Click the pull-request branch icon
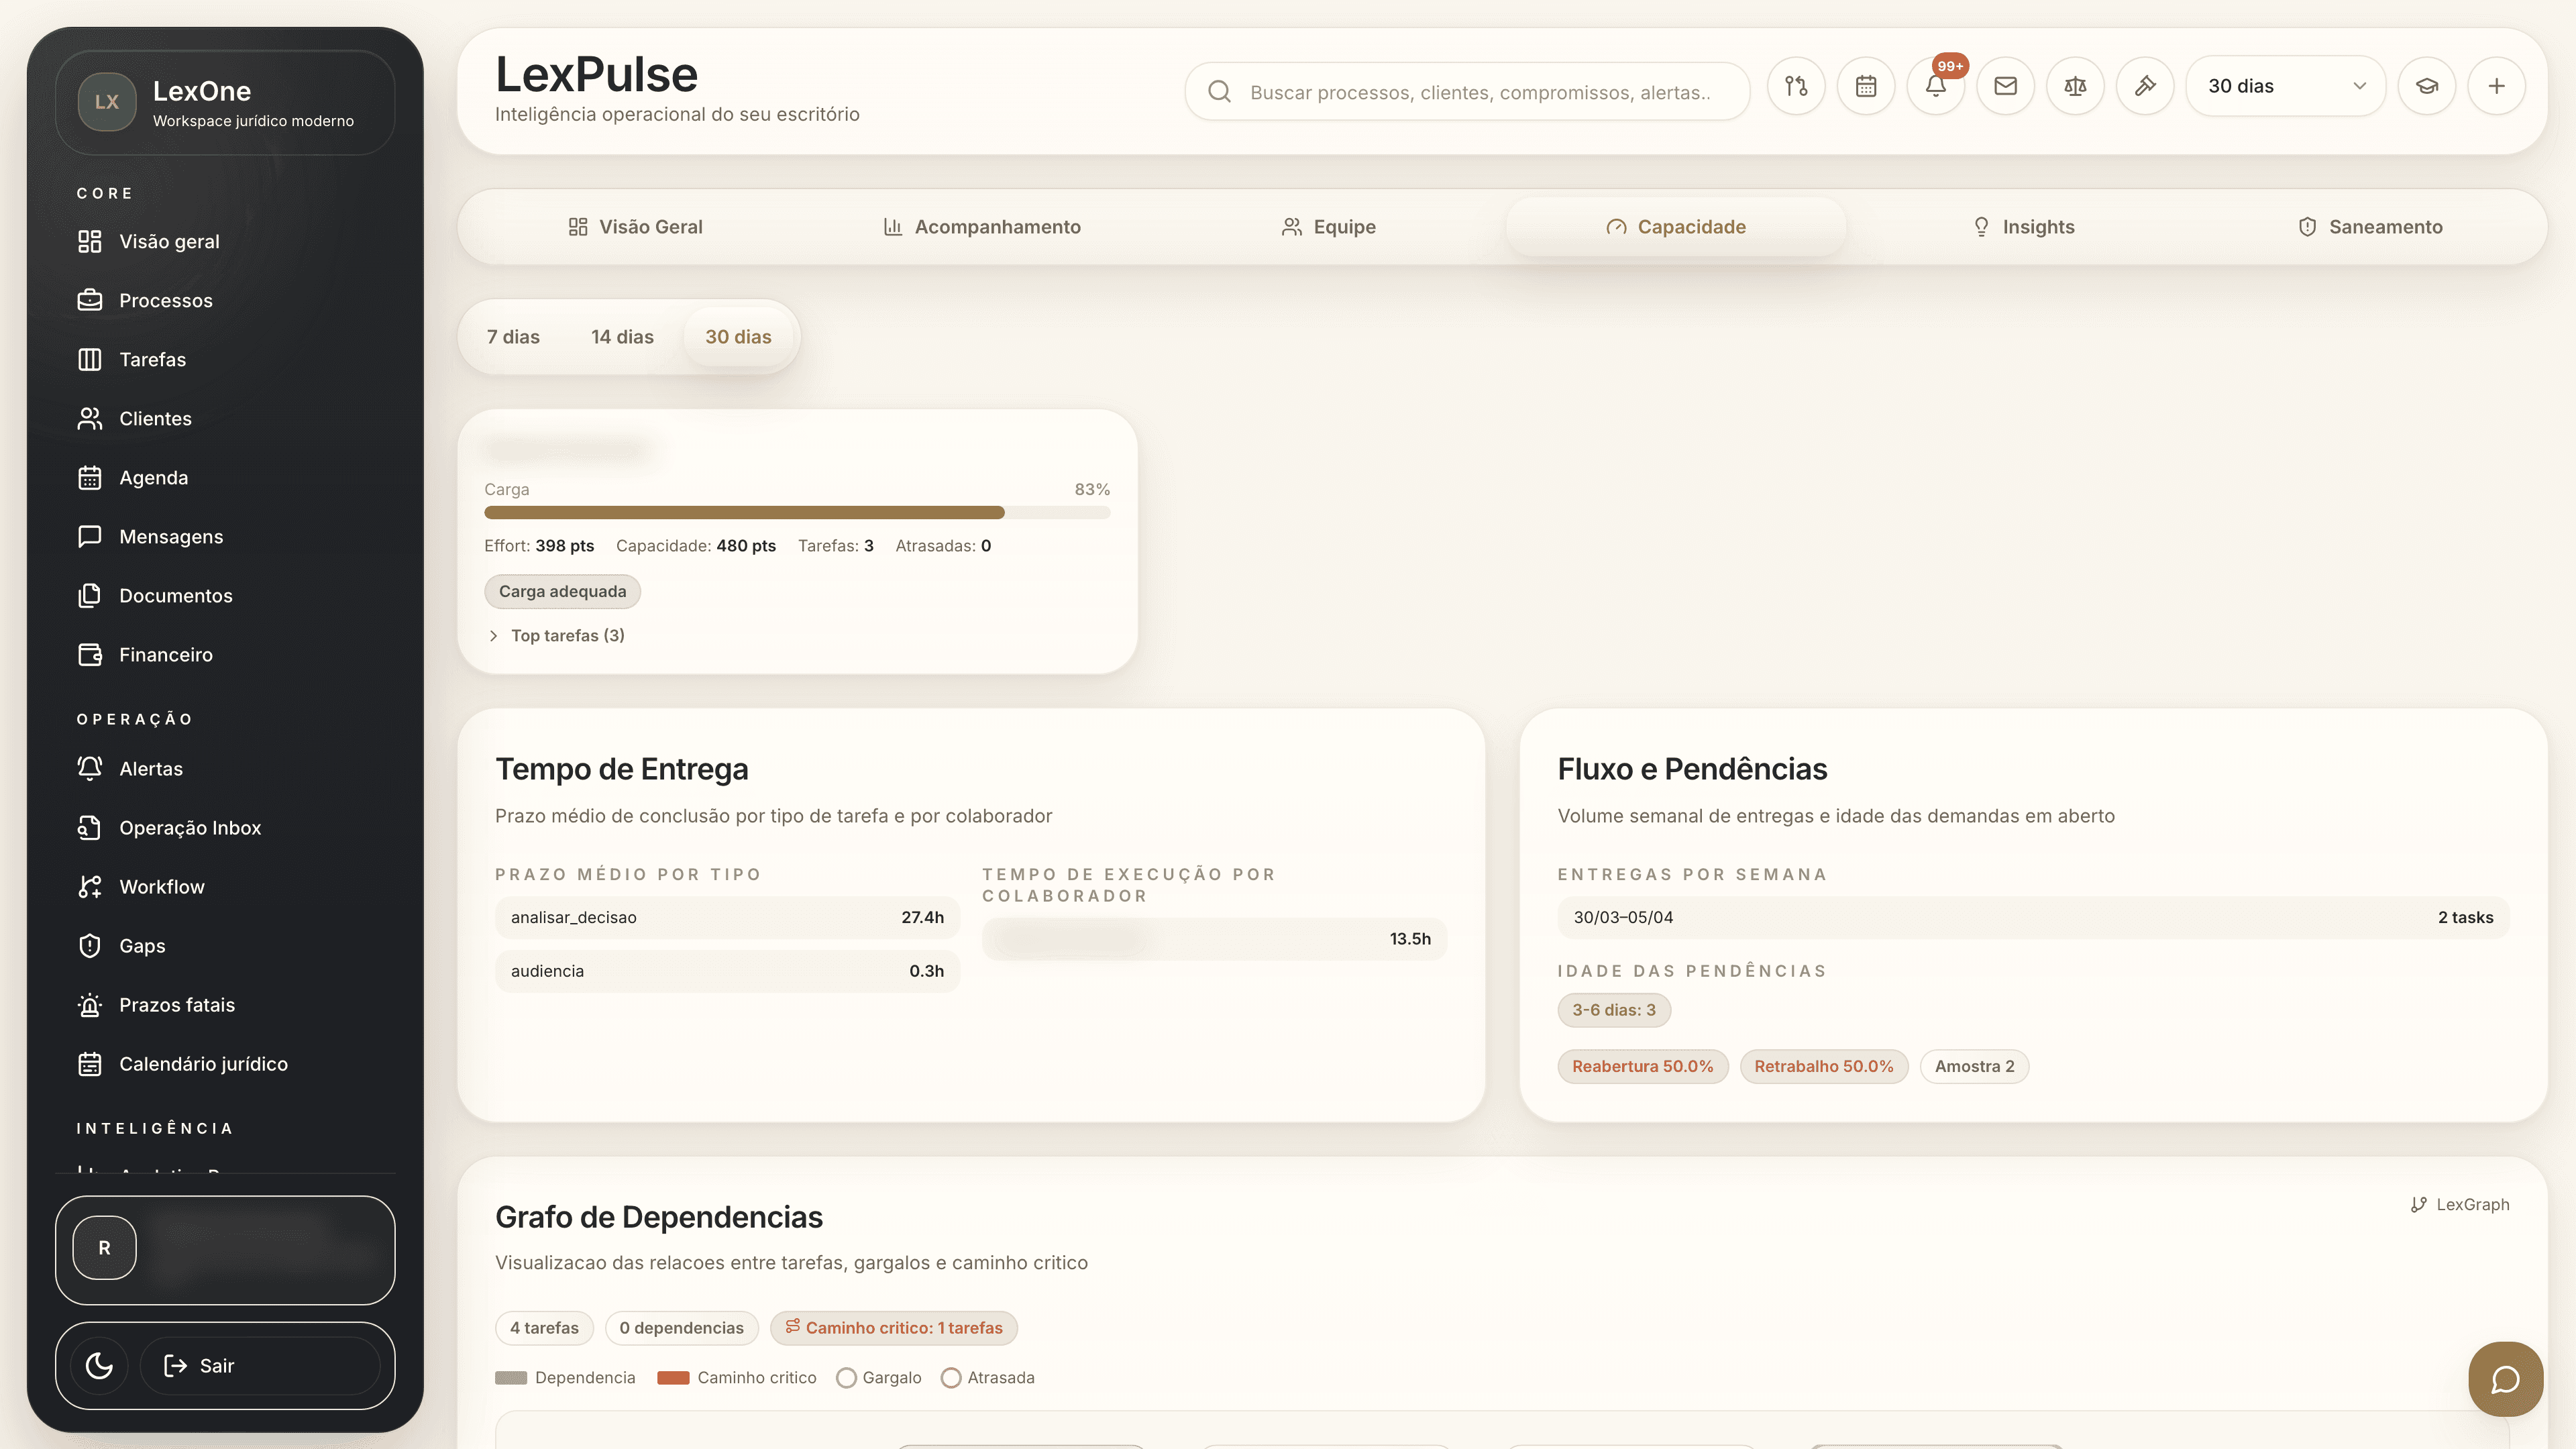Screen dimensions: 2576x1449 tap(1796, 87)
